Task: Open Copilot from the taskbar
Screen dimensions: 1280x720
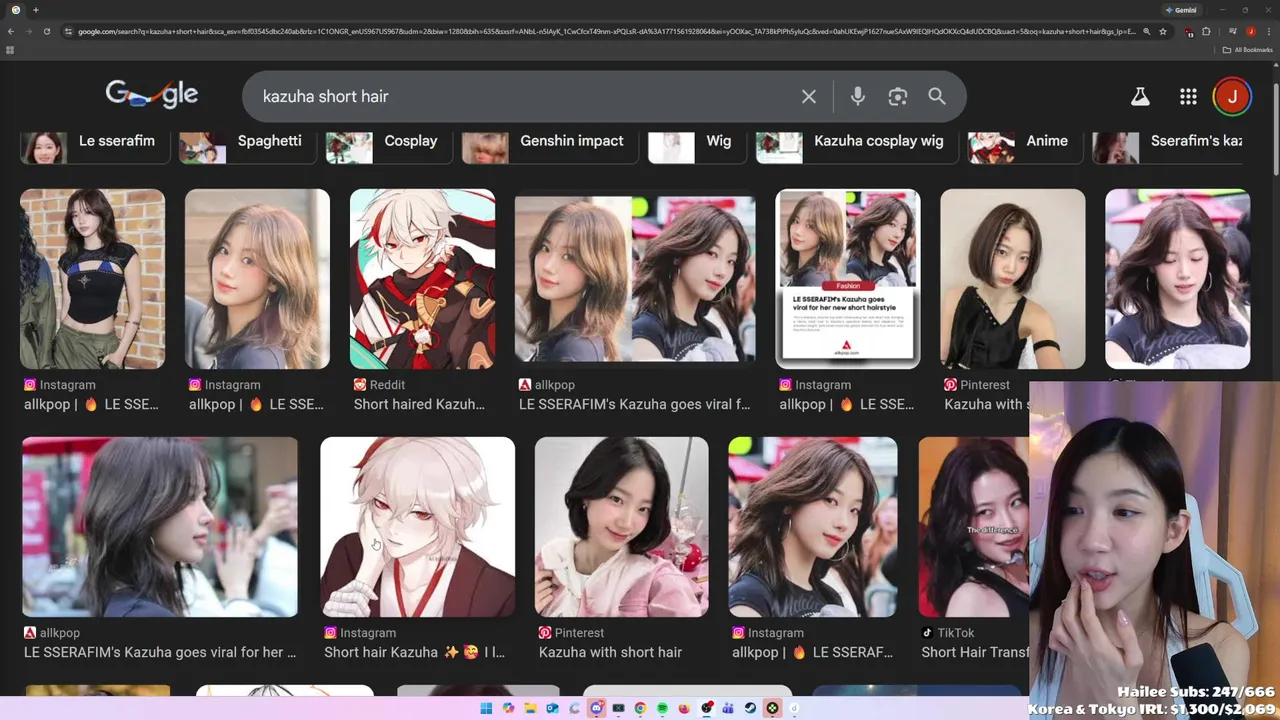Action: pos(508,708)
